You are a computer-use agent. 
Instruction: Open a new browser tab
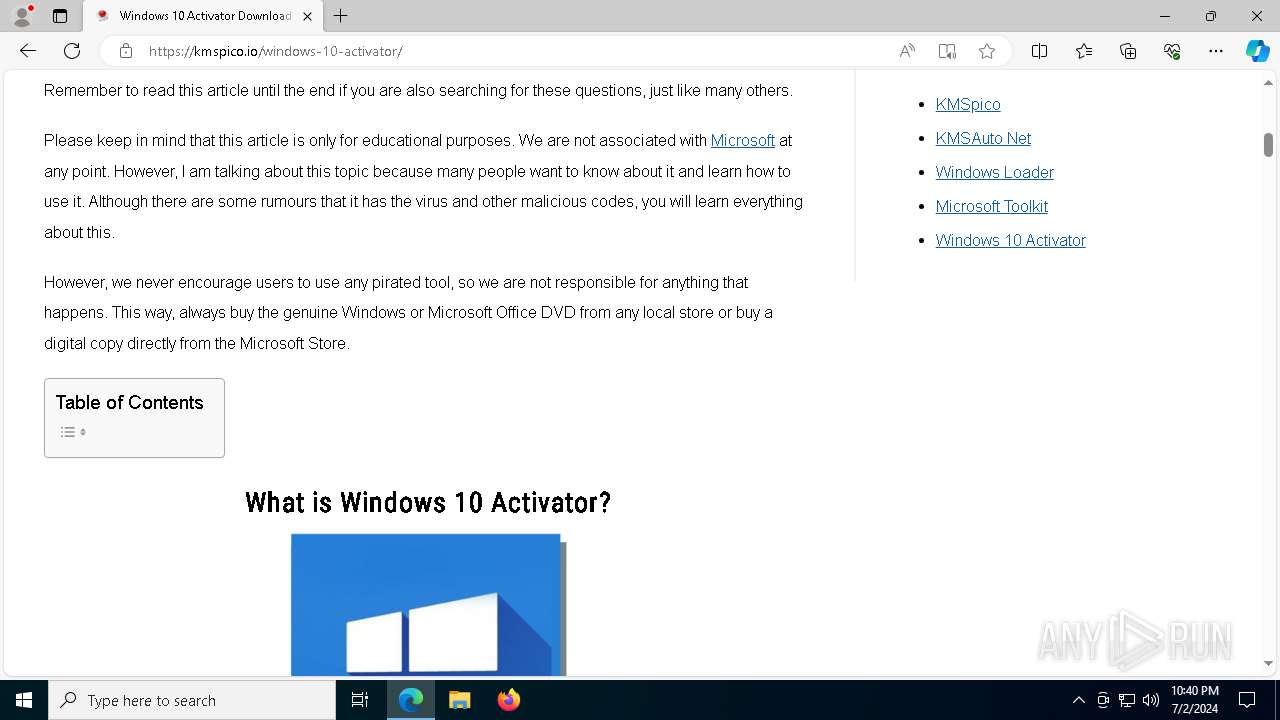[341, 16]
